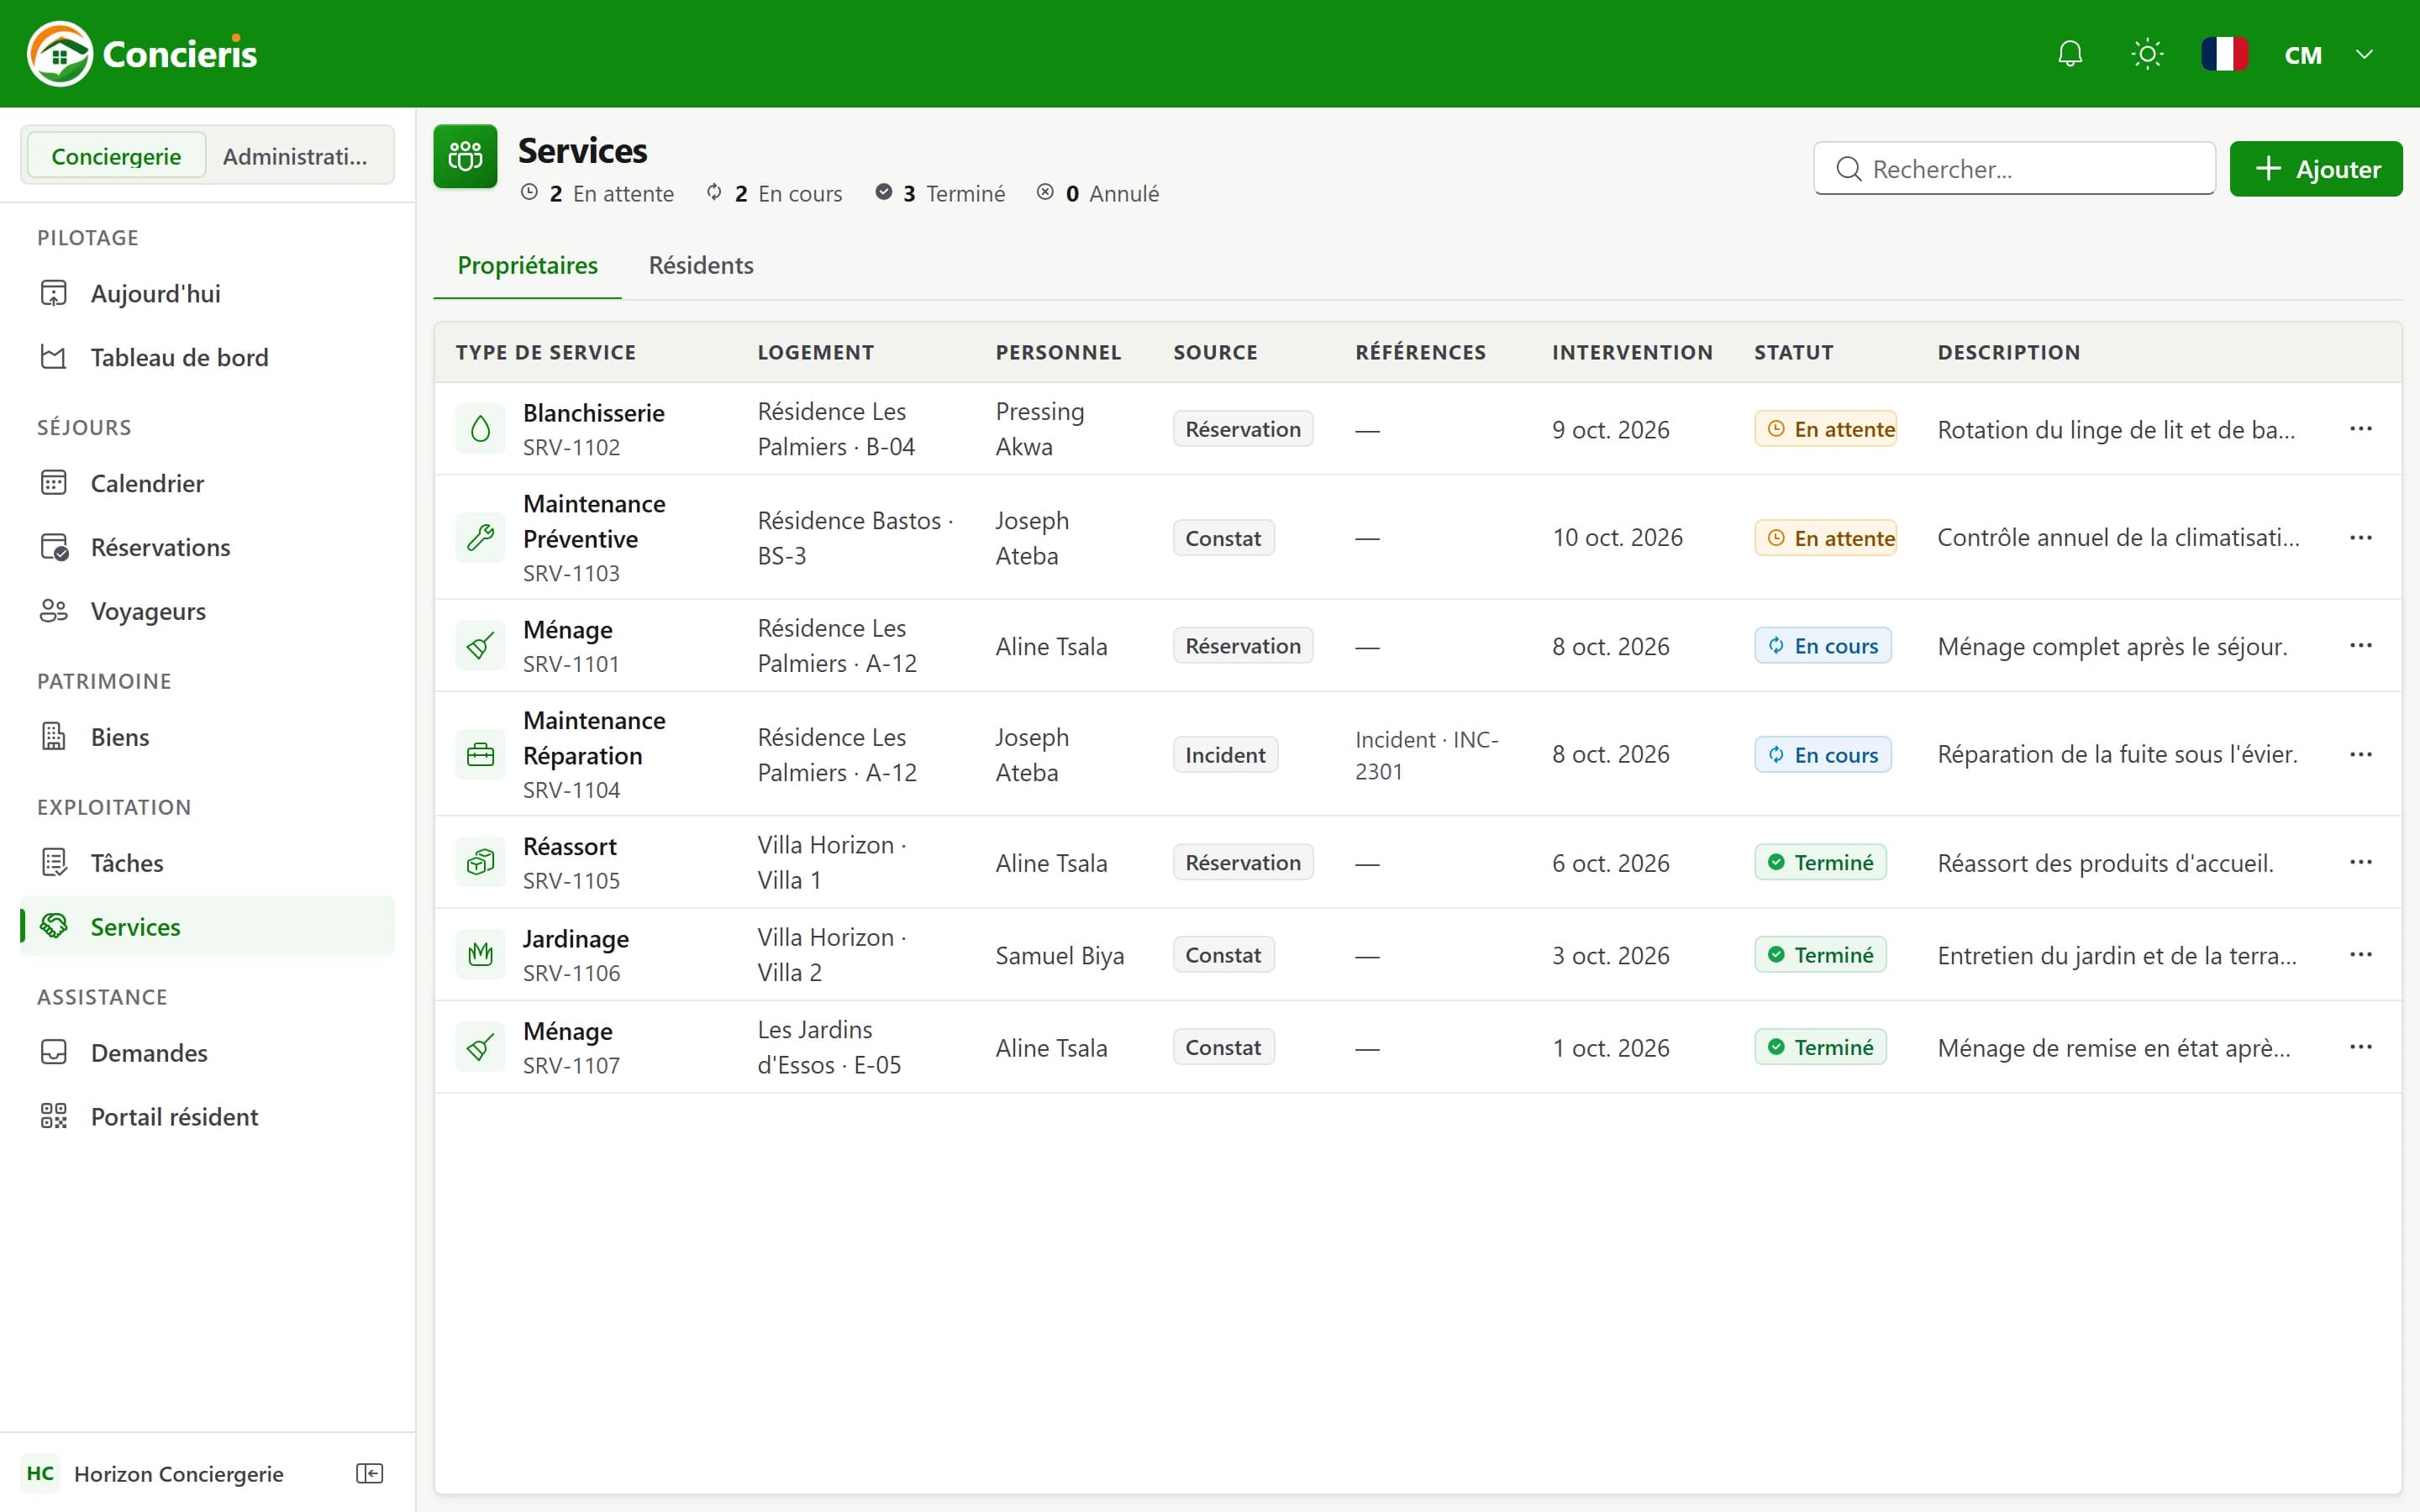2420x1512 pixels.
Task: Open the more menu for Ménage SRV-1101
Action: coord(2361,646)
